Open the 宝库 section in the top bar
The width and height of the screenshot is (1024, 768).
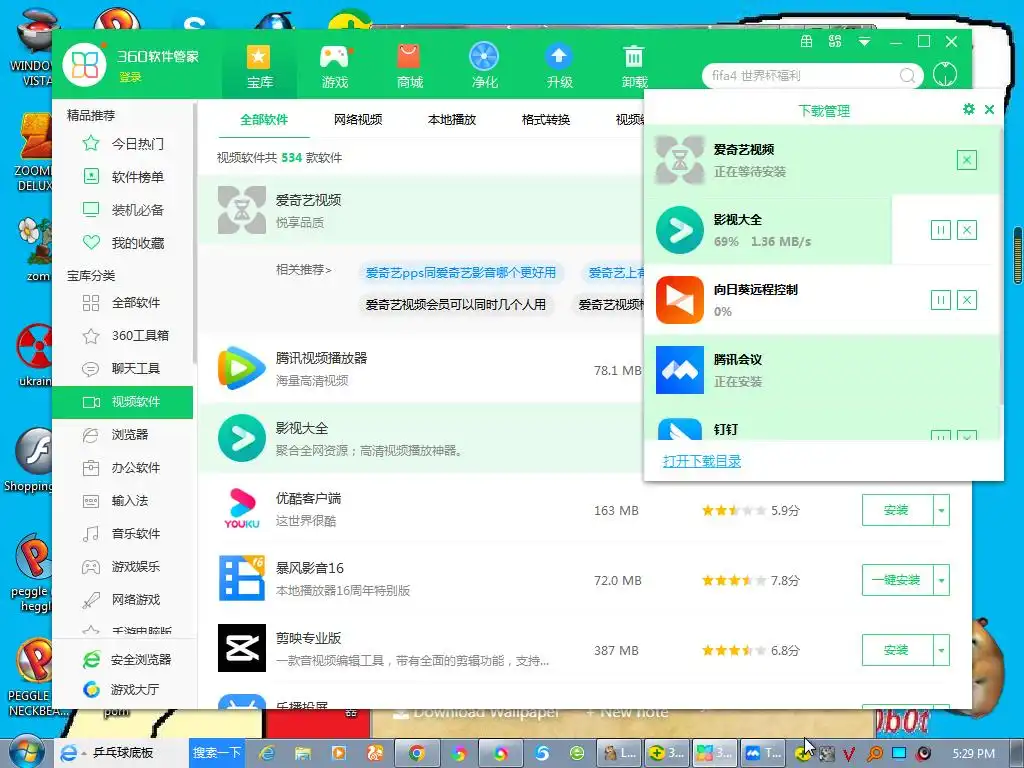pos(259,67)
